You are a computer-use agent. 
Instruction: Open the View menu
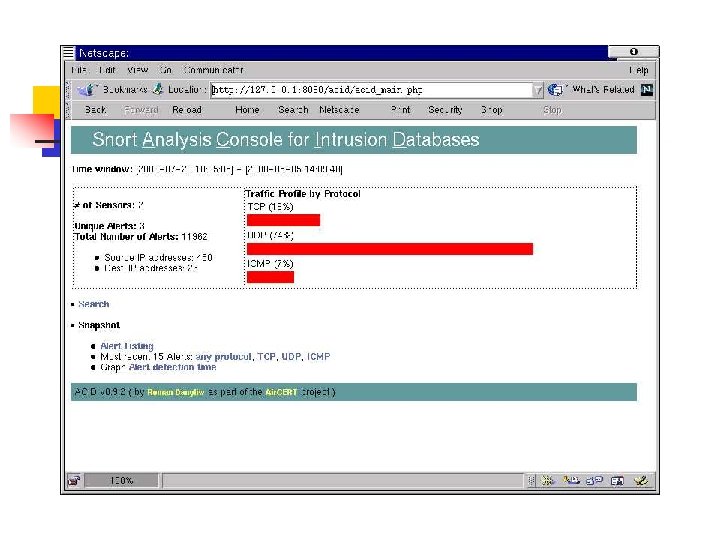(137, 70)
